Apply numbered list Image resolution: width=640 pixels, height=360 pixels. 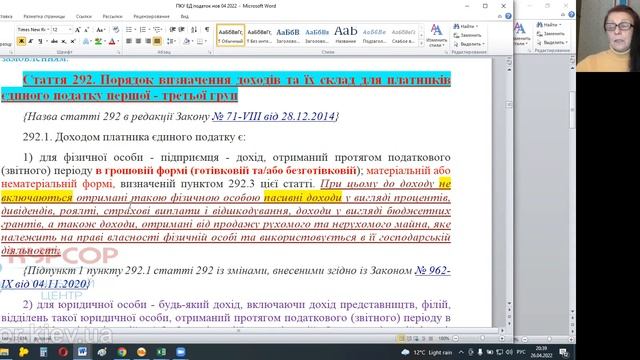point(143,29)
